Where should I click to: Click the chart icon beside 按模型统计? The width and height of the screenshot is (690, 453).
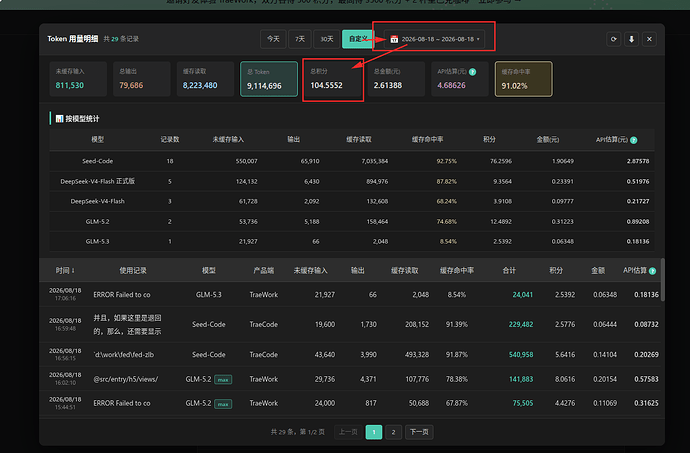[x=59, y=118]
